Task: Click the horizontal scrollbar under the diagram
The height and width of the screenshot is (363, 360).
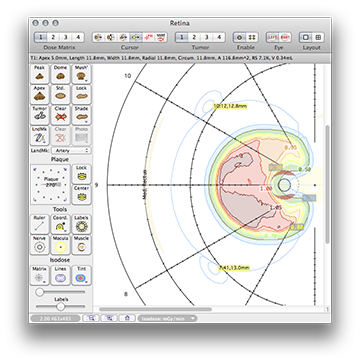Action: click(x=155, y=309)
